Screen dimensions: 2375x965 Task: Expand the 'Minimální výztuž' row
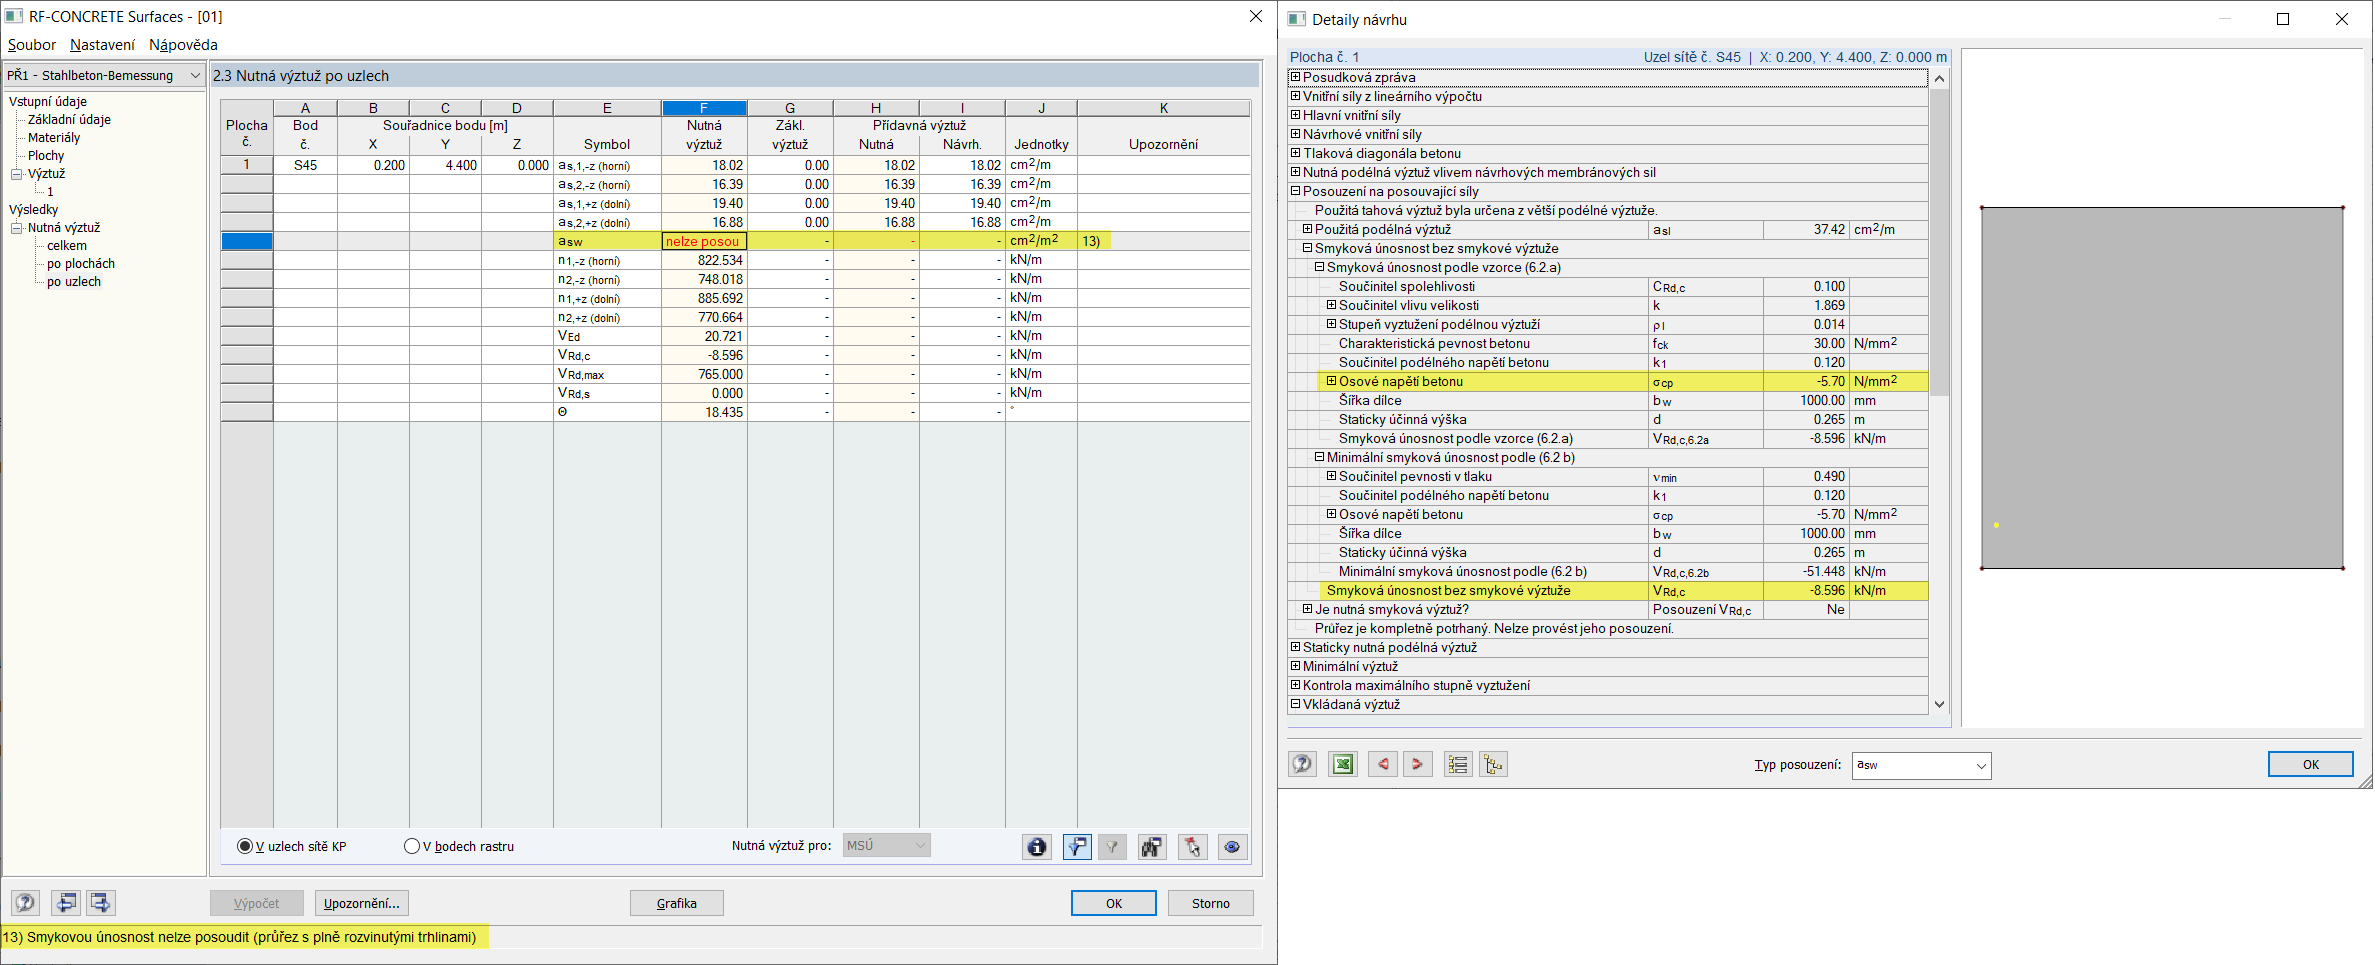[x=1295, y=666]
